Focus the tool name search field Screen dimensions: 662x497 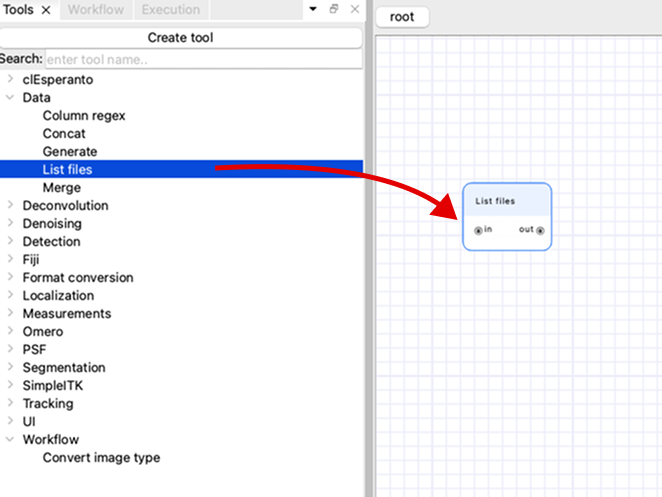click(203, 59)
